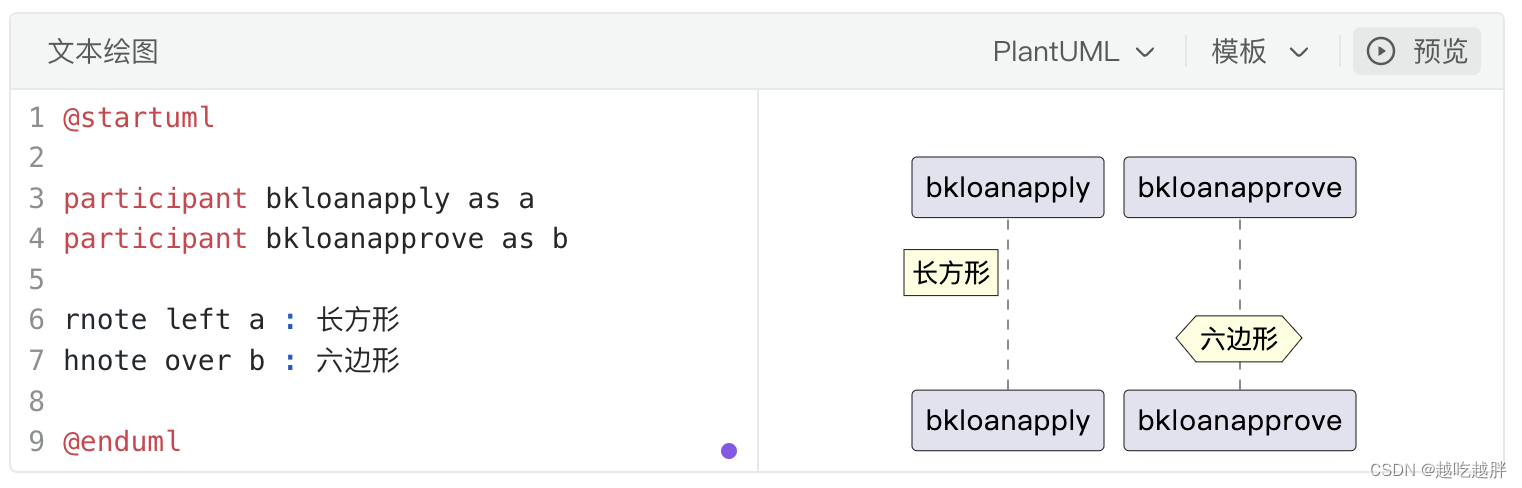Place cursor on participant bkloanapprove line

[x=315, y=239]
